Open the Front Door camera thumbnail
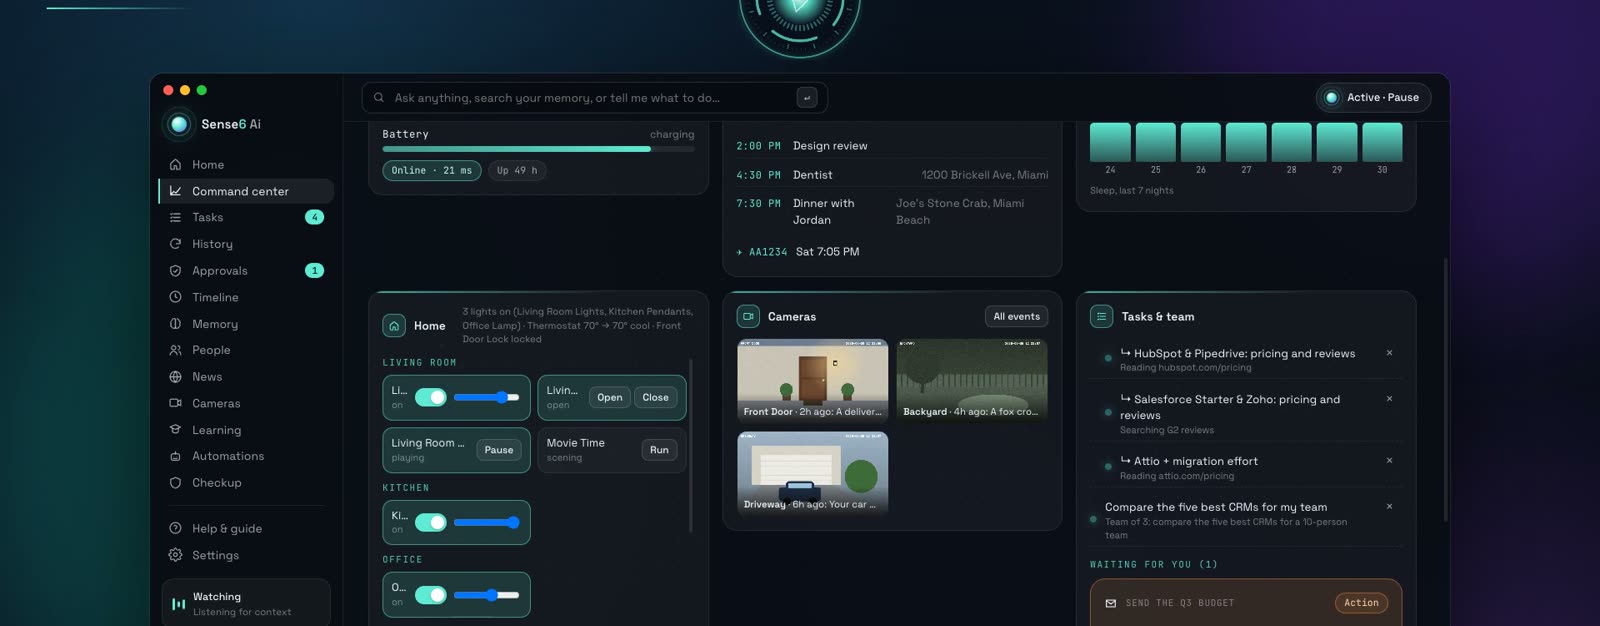1600x626 pixels. pos(813,380)
